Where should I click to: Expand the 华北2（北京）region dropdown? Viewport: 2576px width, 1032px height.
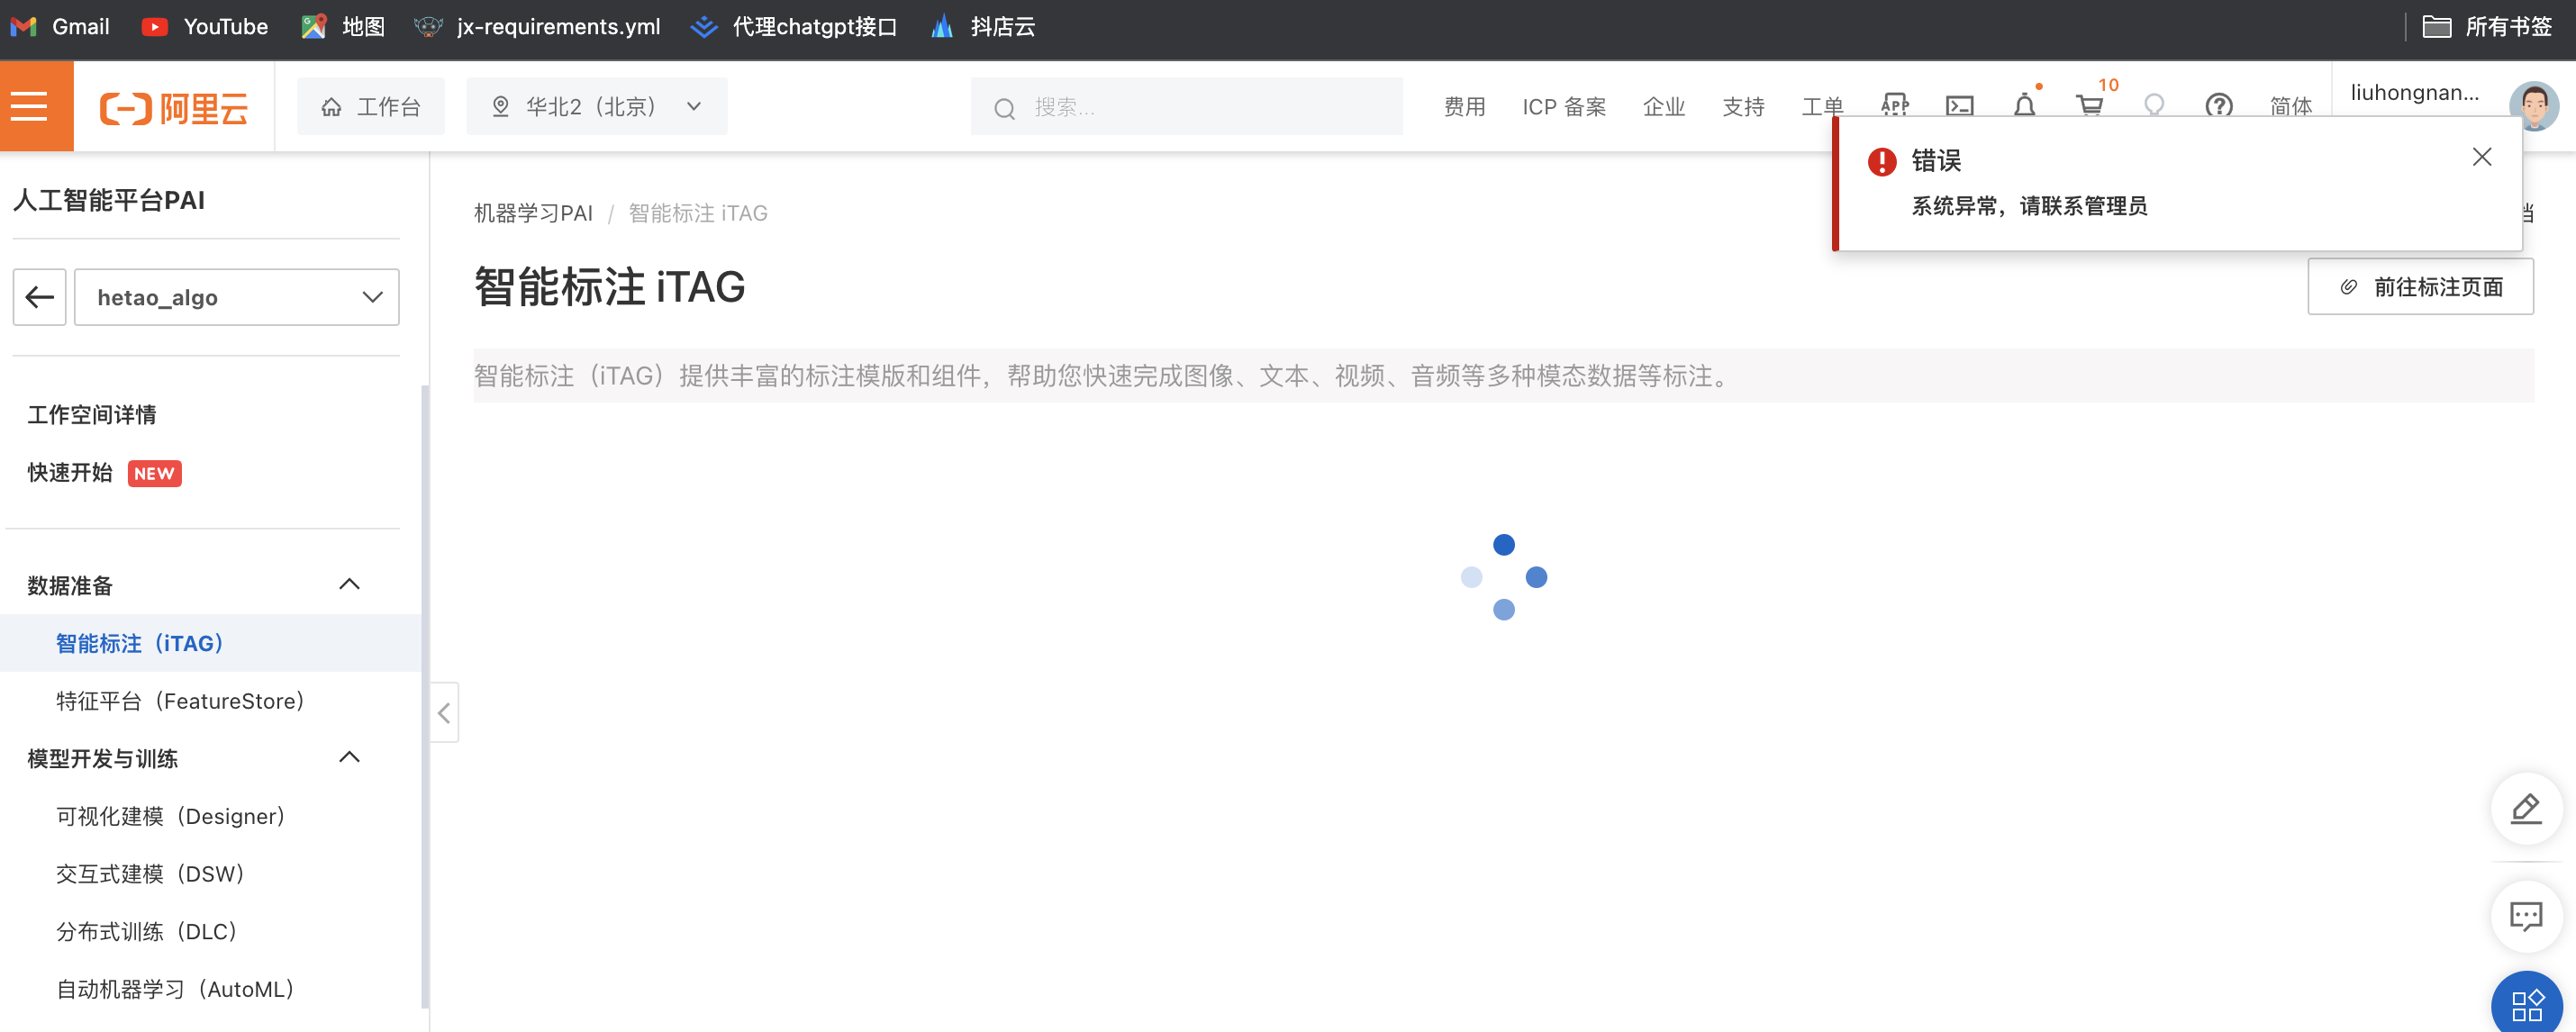click(x=597, y=106)
